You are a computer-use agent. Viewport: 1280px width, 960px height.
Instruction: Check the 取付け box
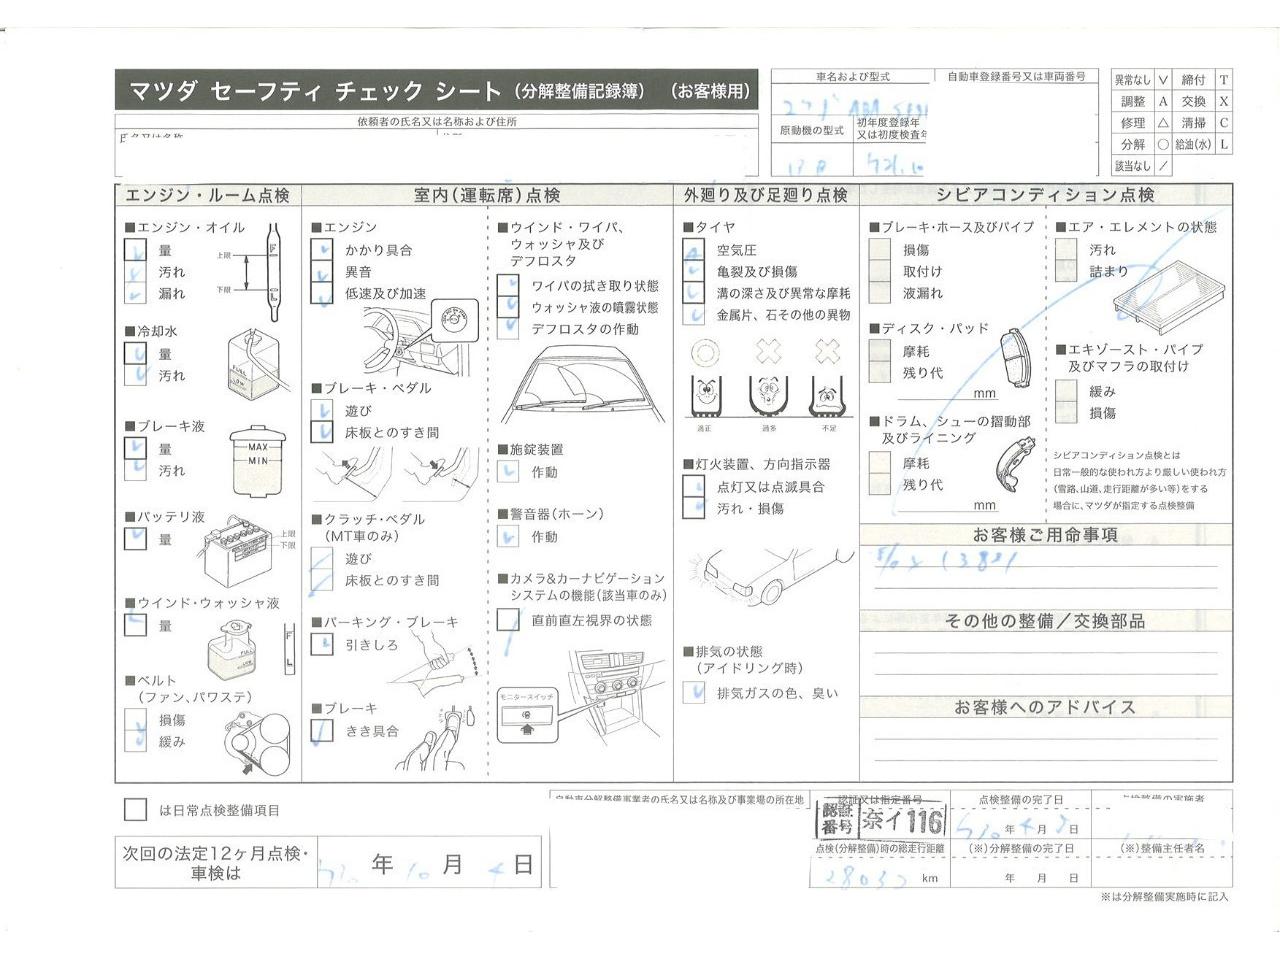(x=879, y=271)
